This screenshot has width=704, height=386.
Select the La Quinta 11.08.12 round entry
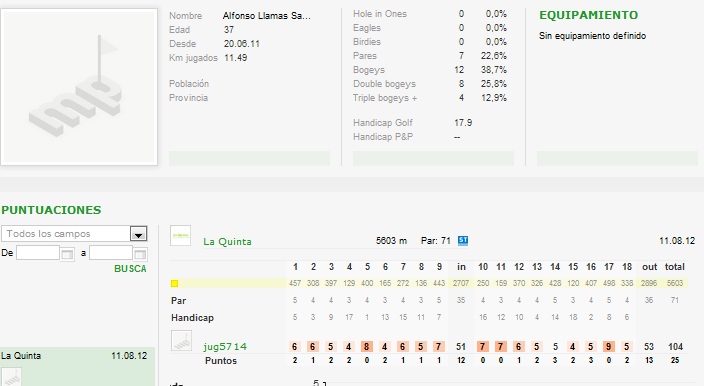tap(78, 356)
